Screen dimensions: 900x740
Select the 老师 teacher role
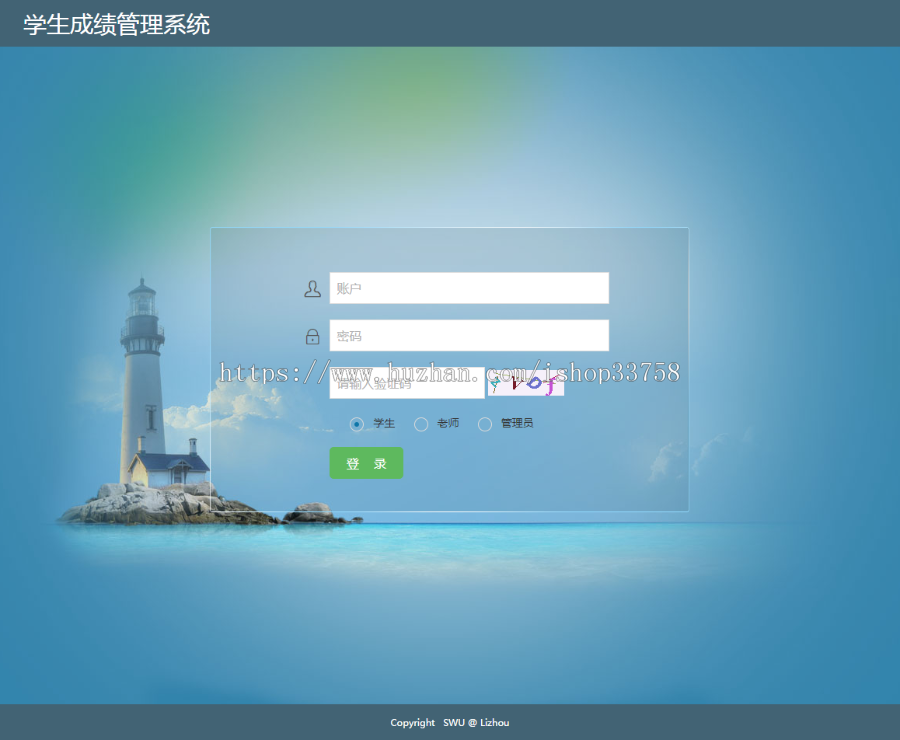point(421,423)
